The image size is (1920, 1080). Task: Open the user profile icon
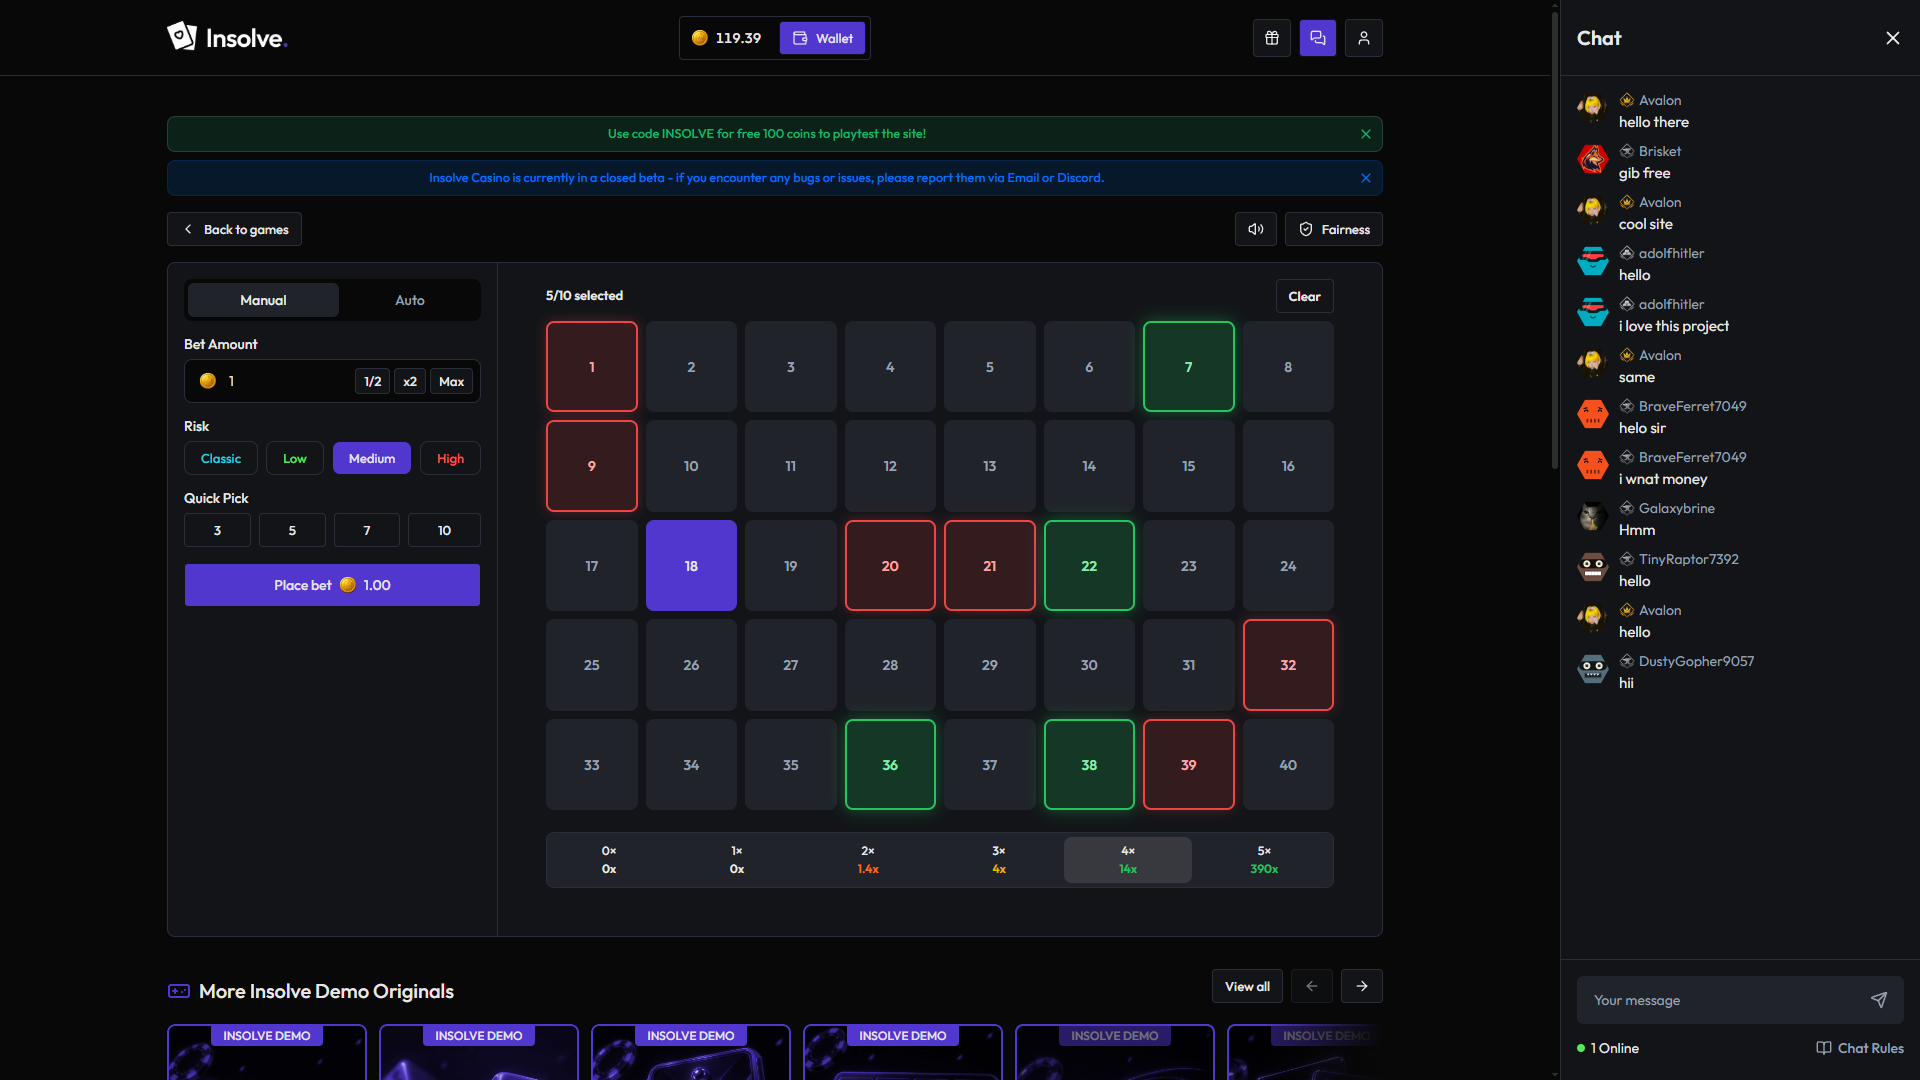1364,38
